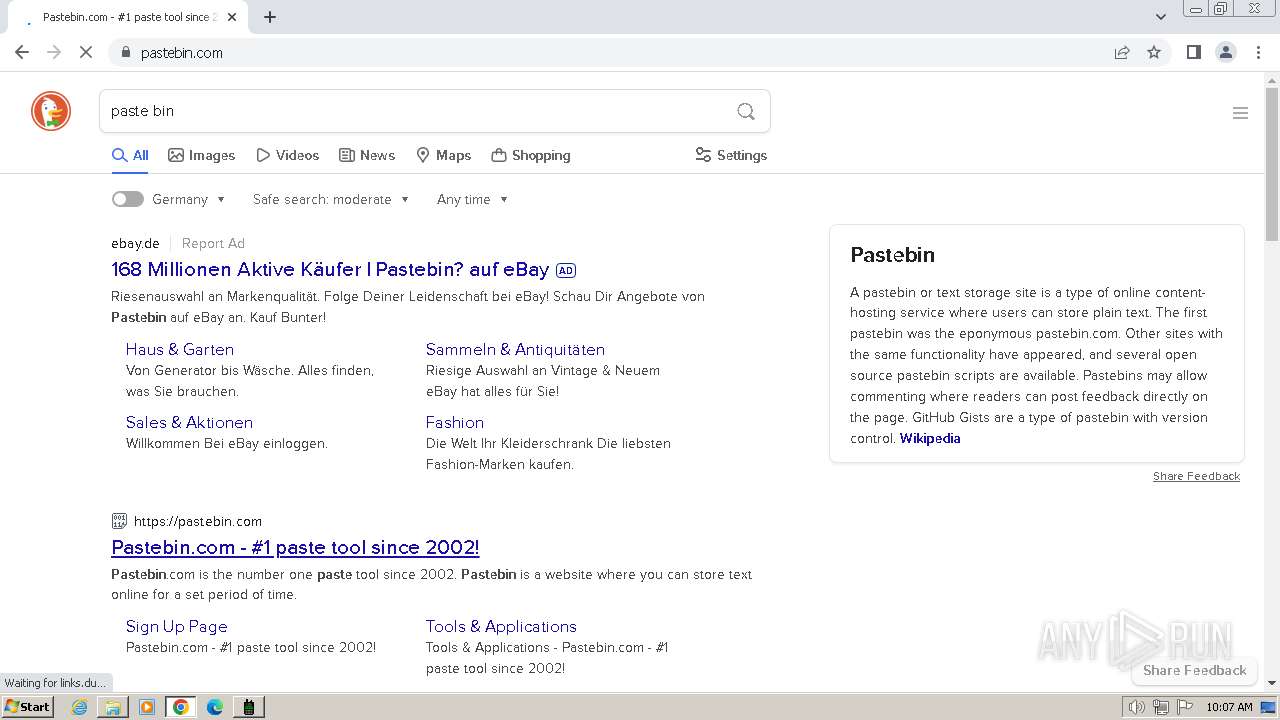Click the ebay.de ad domain text
Screen dimensions: 1280x720
point(135,243)
